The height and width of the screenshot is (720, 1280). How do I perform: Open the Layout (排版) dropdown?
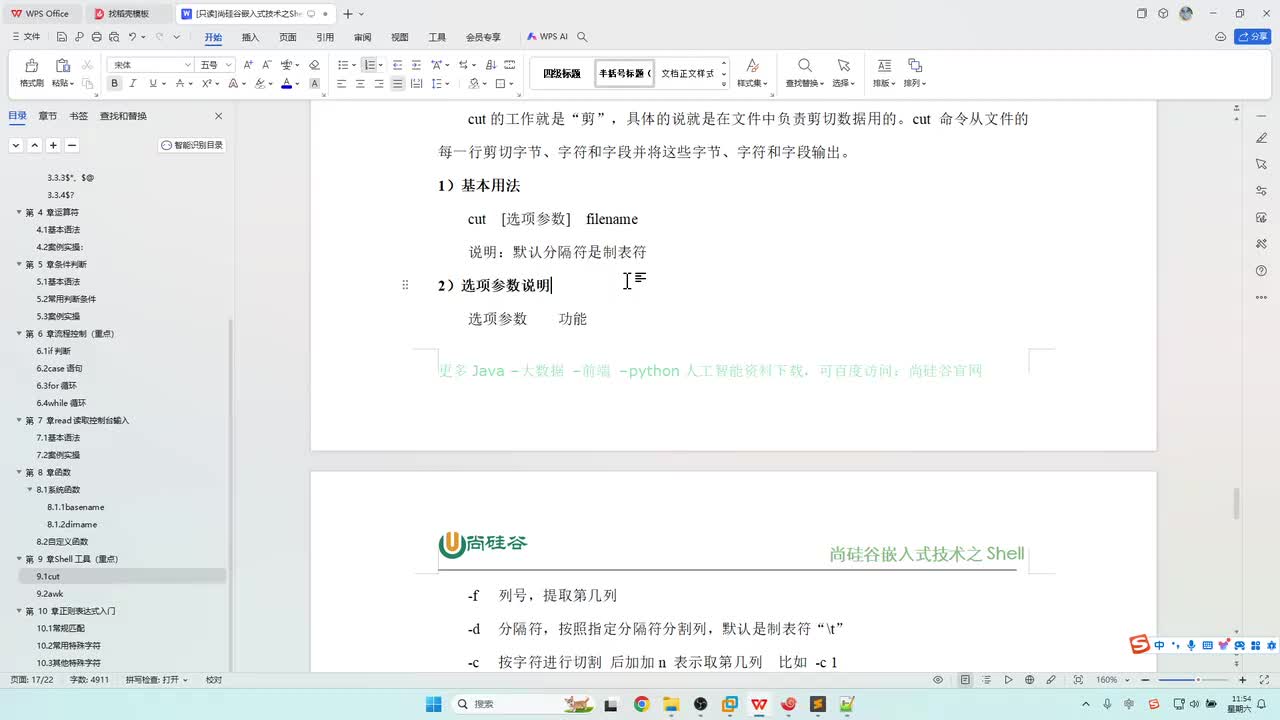884,84
